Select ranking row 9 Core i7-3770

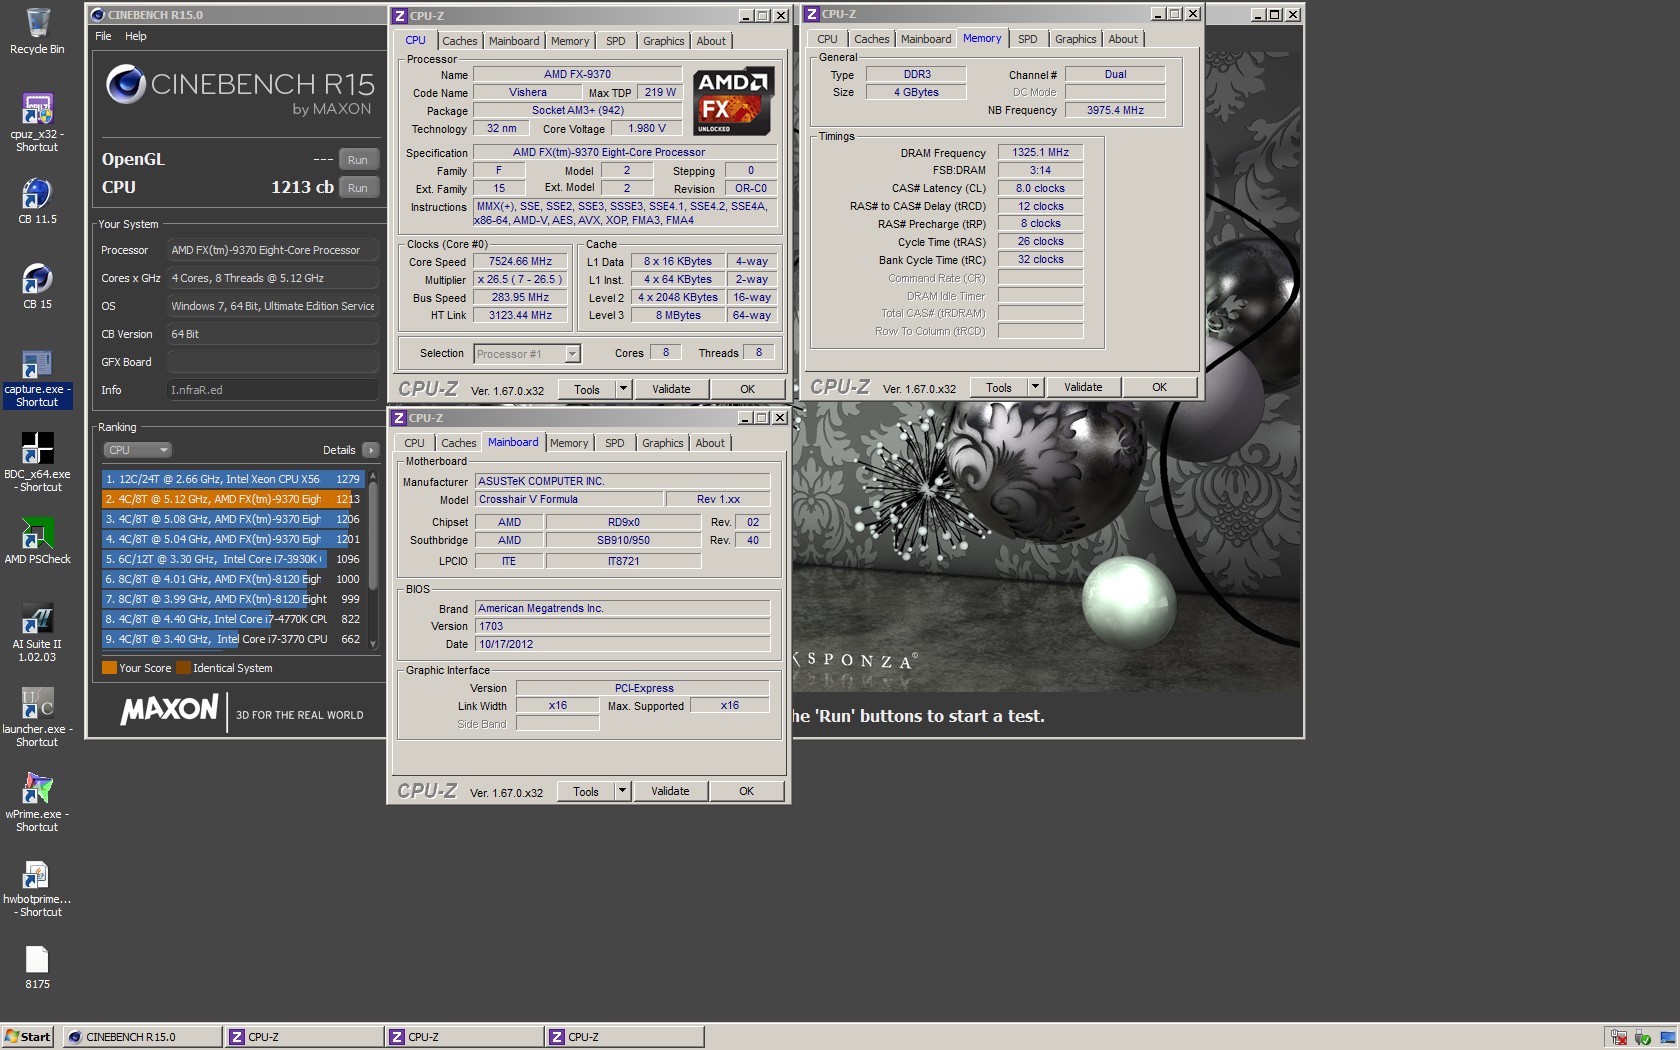point(233,639)
